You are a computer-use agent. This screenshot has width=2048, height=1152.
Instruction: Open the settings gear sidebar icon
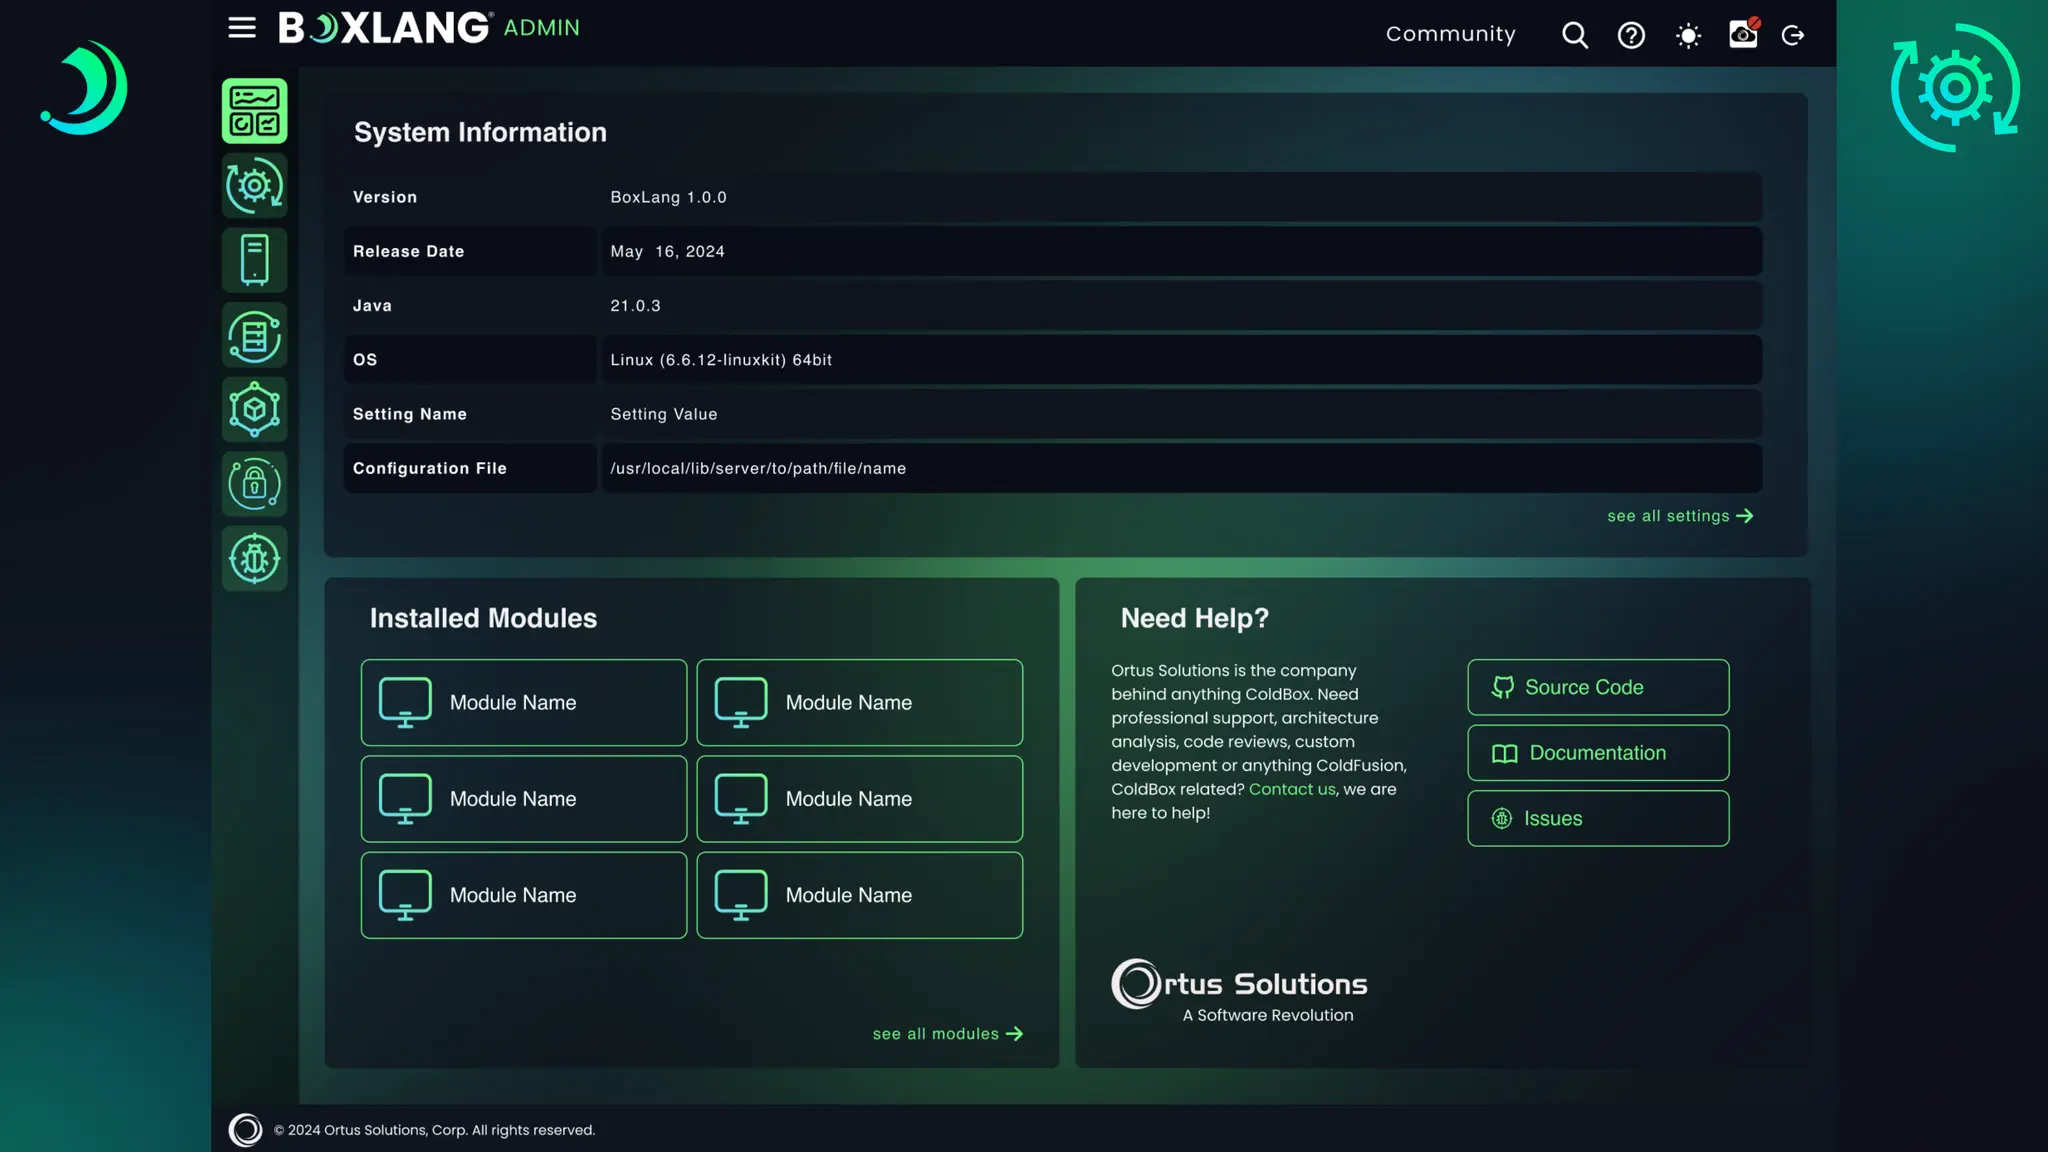(x=254, y=186)
